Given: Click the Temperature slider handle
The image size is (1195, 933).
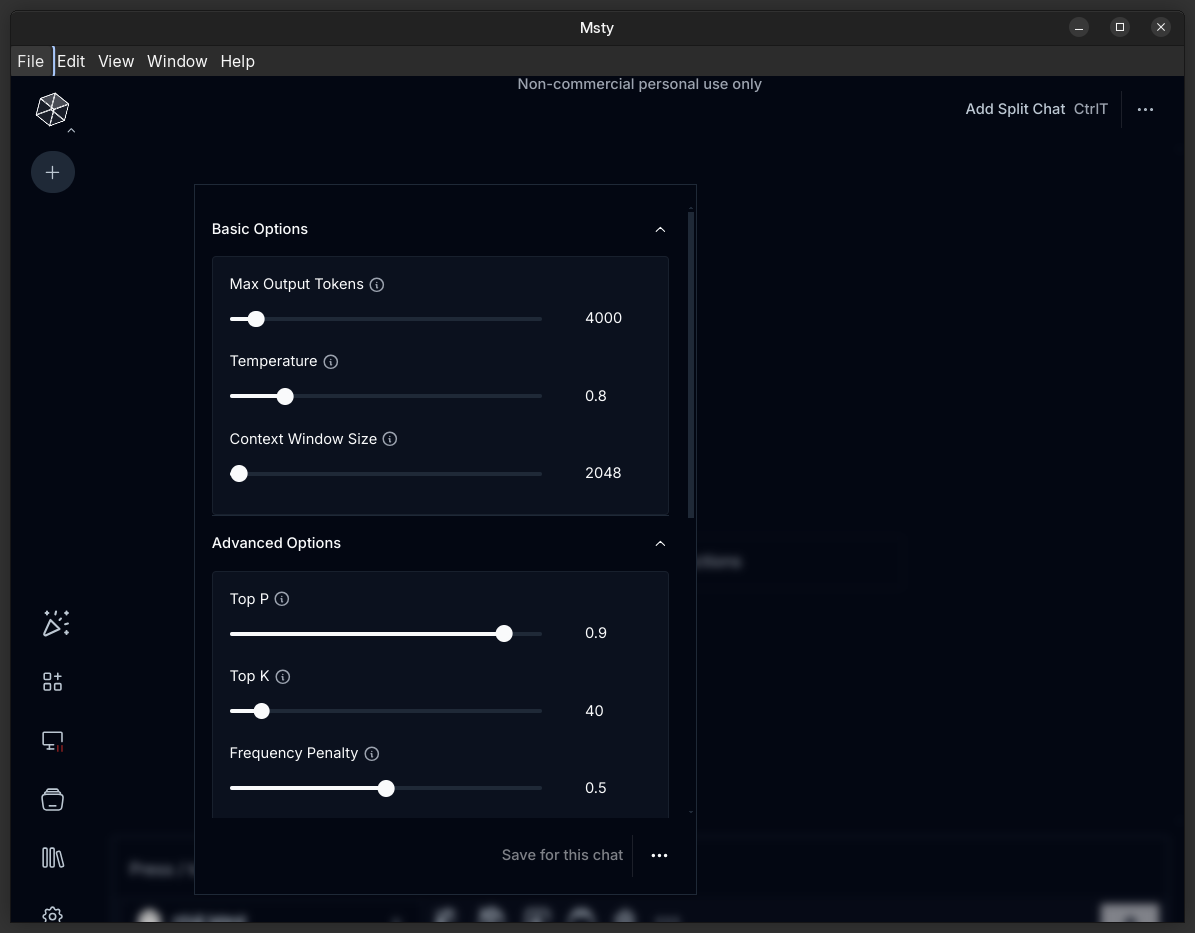Looking at the screenshot, I should pos(285,396).
